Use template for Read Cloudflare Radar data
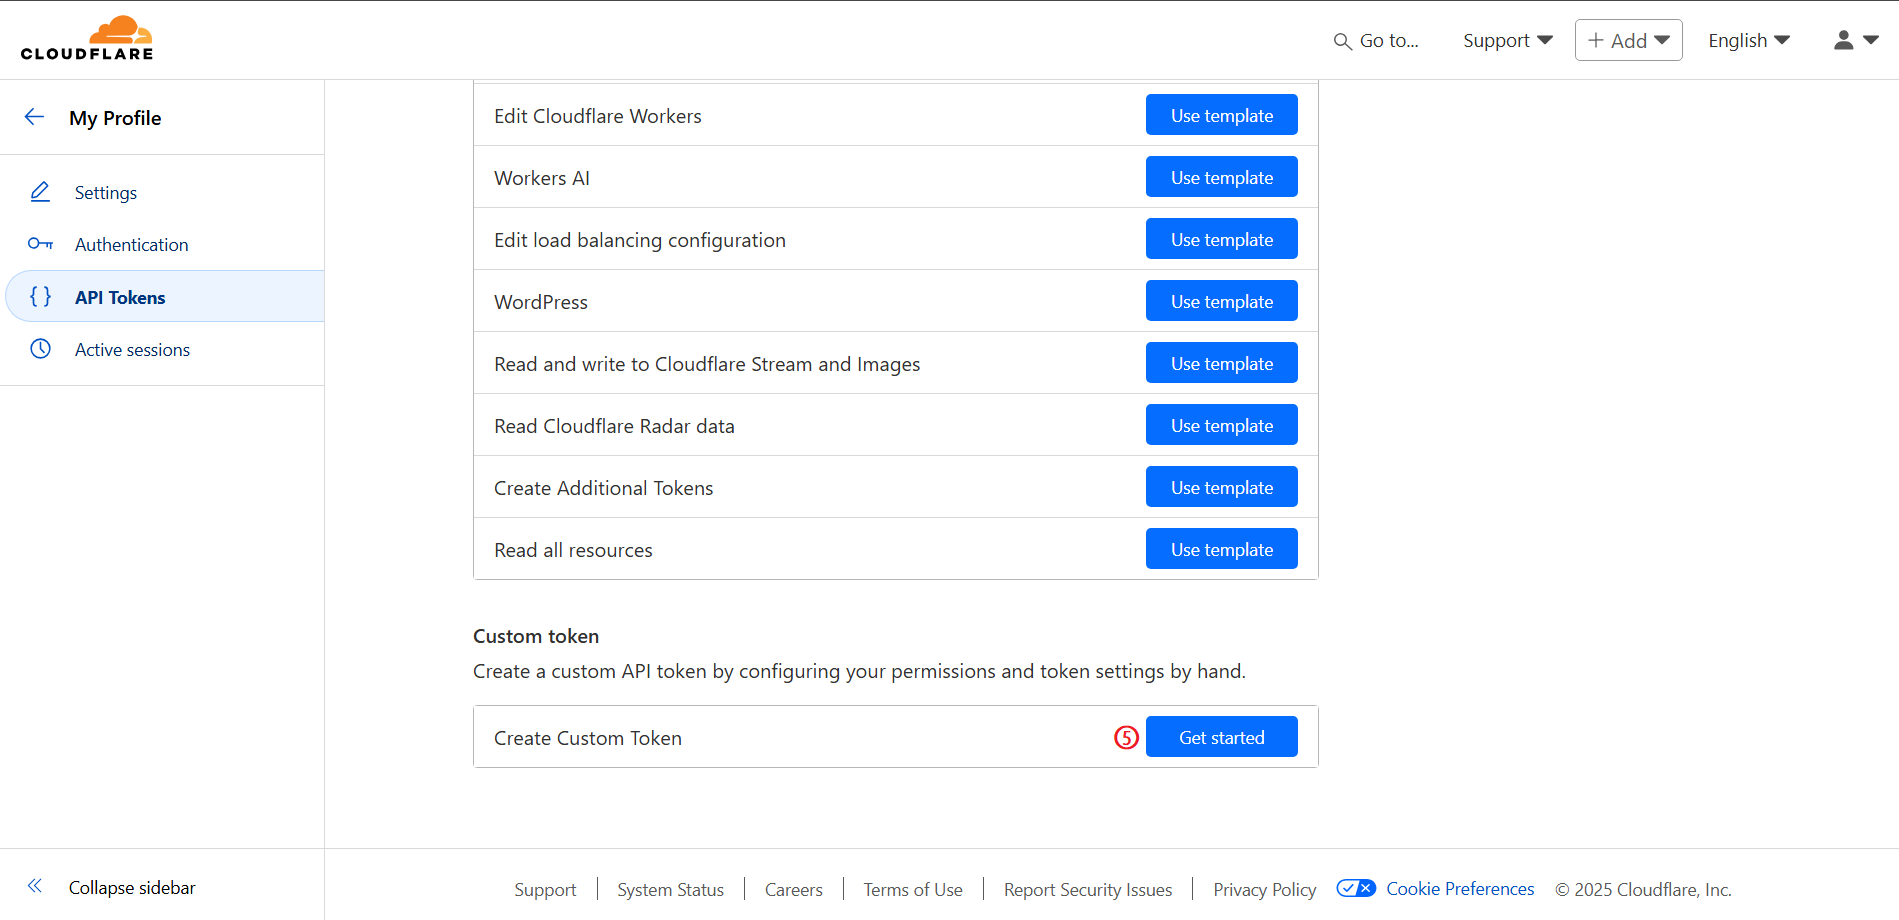 click(1221, 425)
